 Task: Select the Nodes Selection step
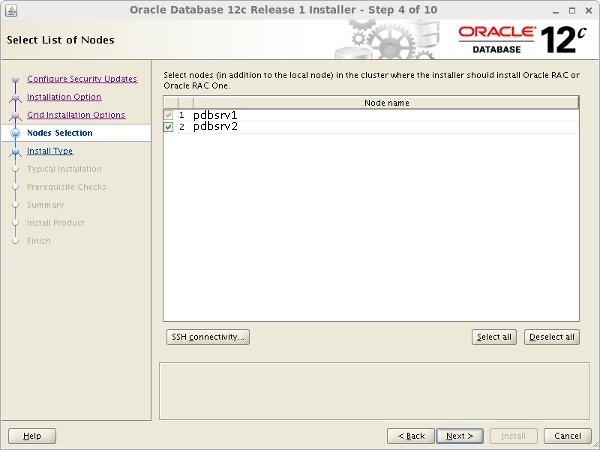60,133
